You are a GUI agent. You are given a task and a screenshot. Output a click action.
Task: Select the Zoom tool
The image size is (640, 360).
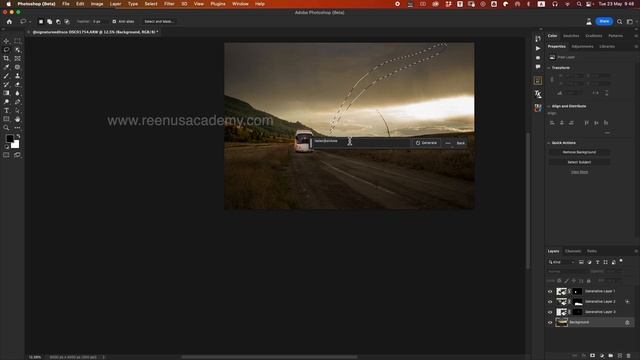click(x=6, y=128)
